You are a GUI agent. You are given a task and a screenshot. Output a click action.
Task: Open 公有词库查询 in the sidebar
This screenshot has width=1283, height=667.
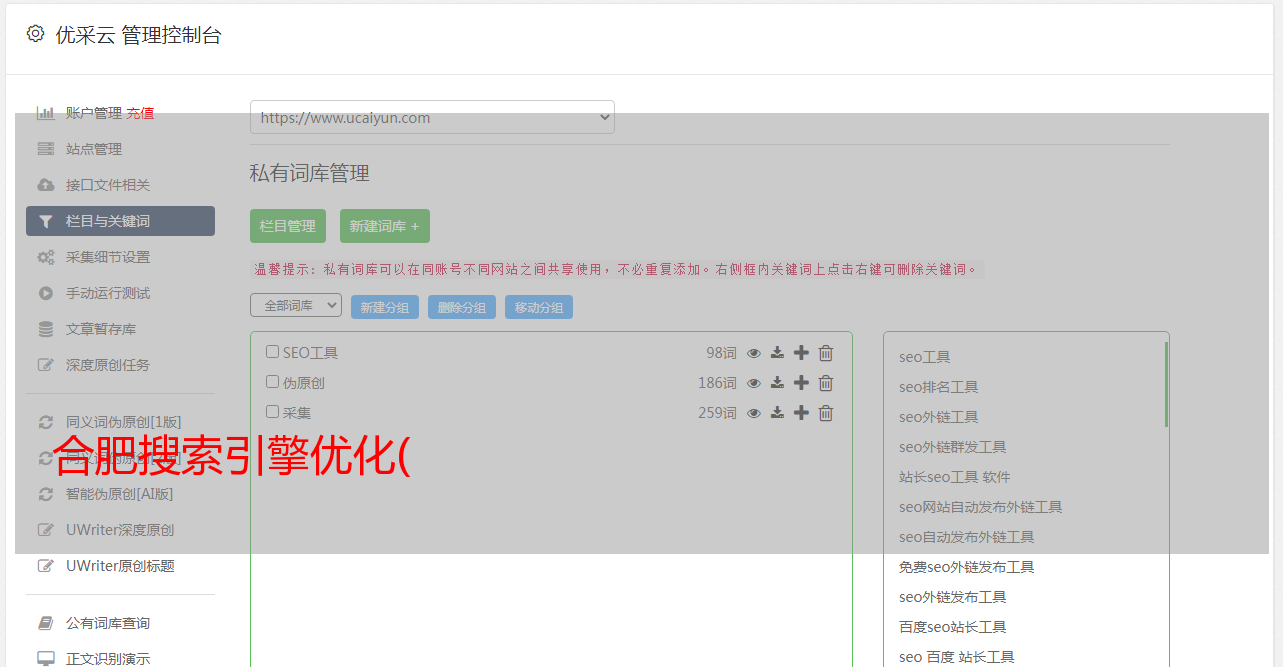108,623
